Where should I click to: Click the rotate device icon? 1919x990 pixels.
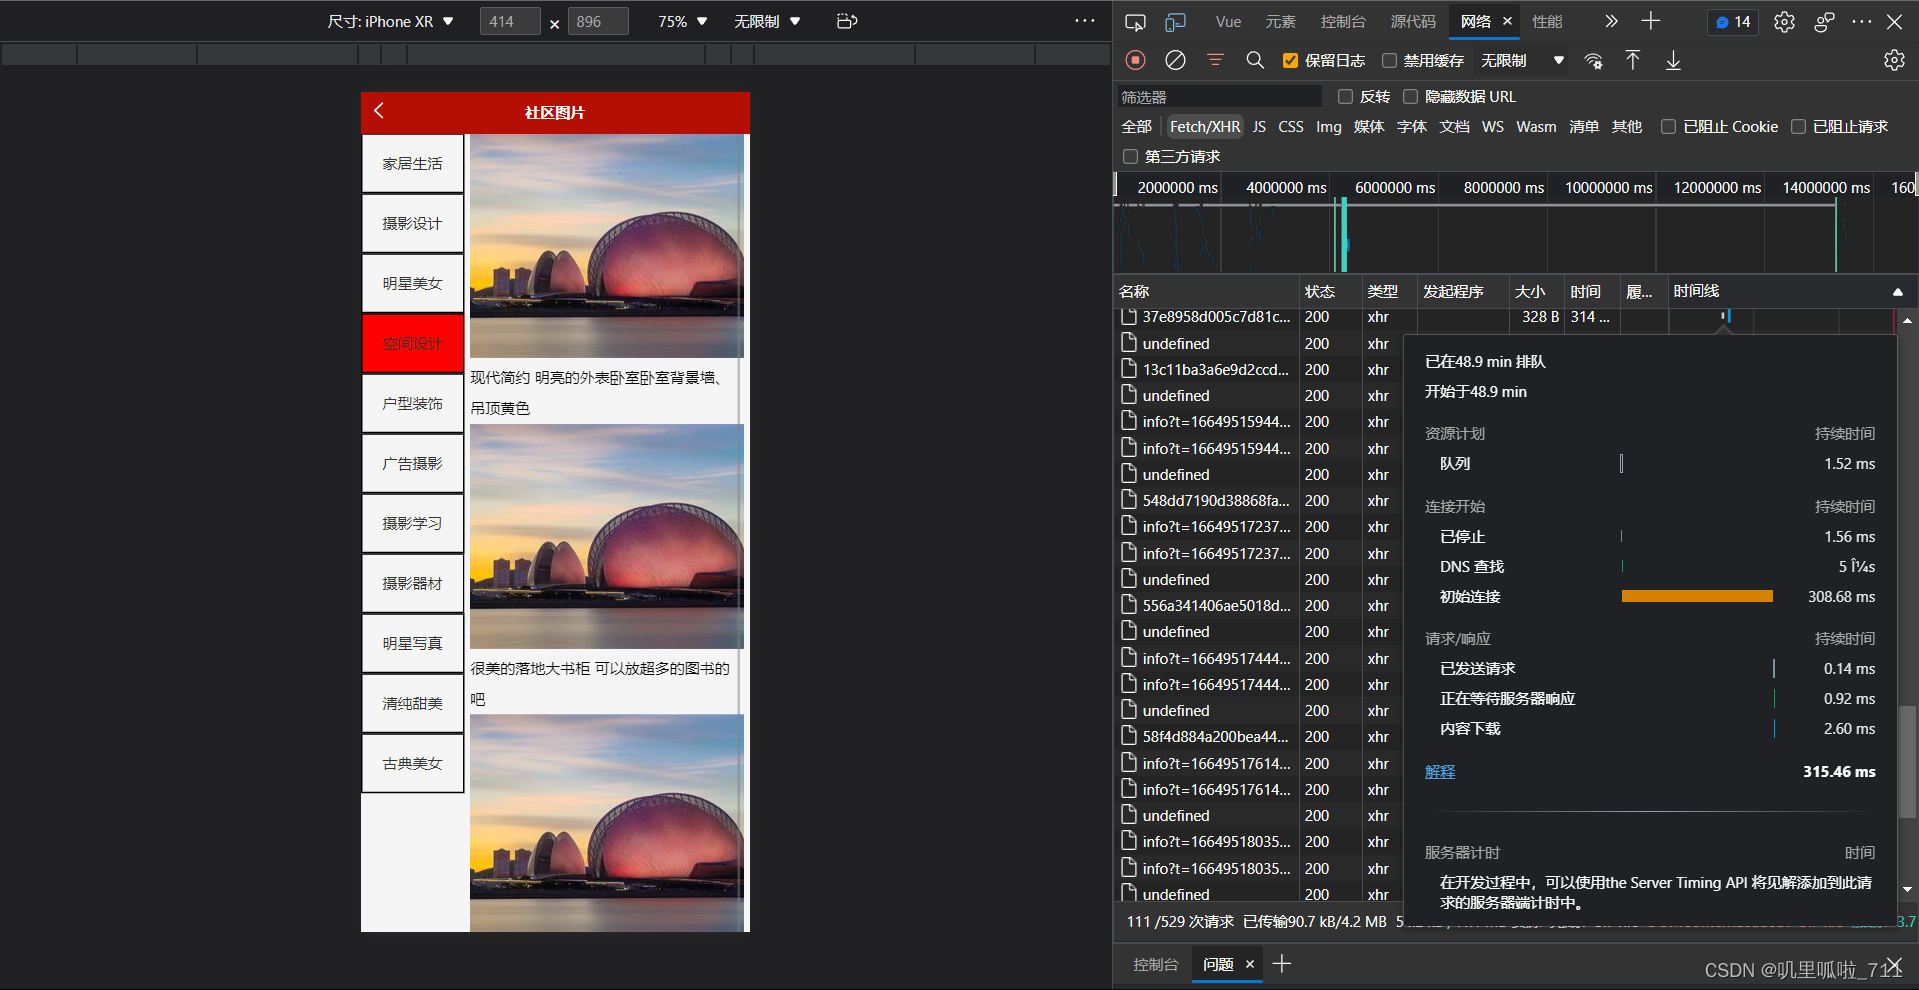(847, 21)
